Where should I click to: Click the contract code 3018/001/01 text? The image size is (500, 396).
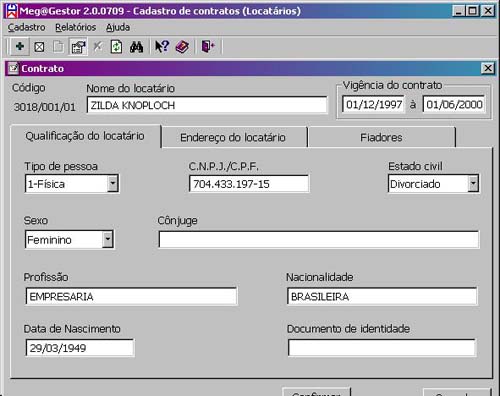point(45,107)
